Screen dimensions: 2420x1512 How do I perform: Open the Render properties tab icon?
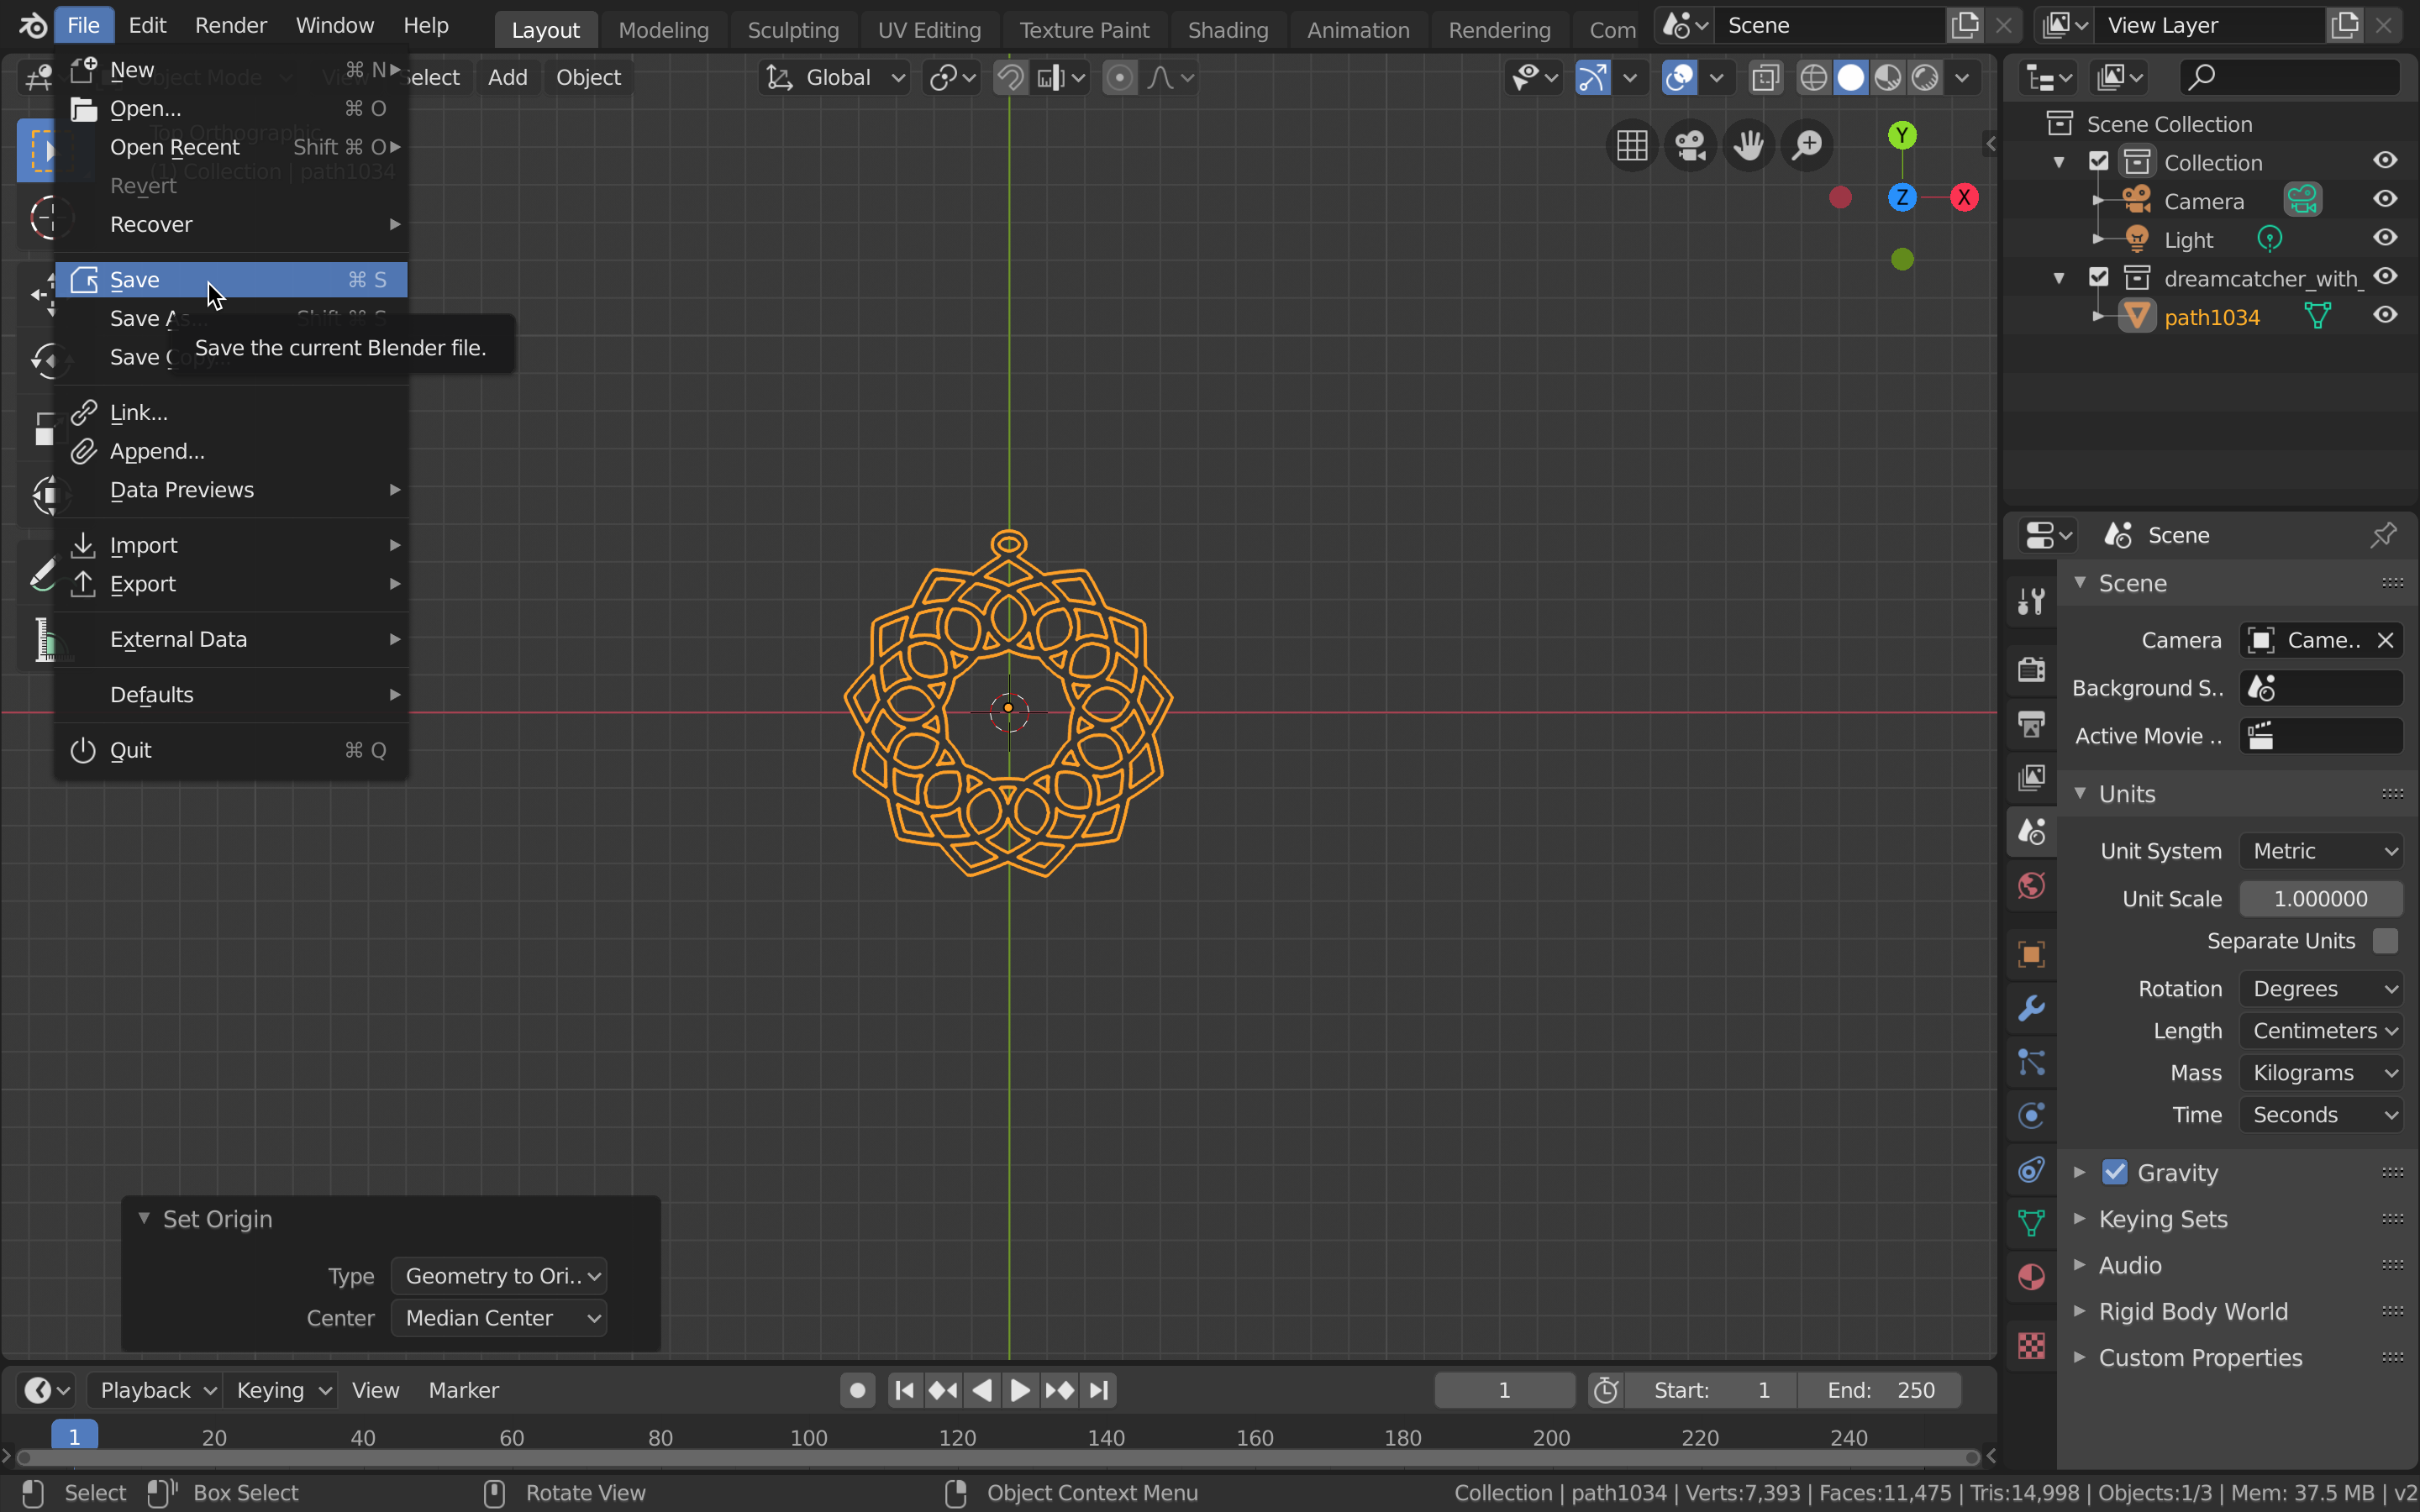[2031, 668]
